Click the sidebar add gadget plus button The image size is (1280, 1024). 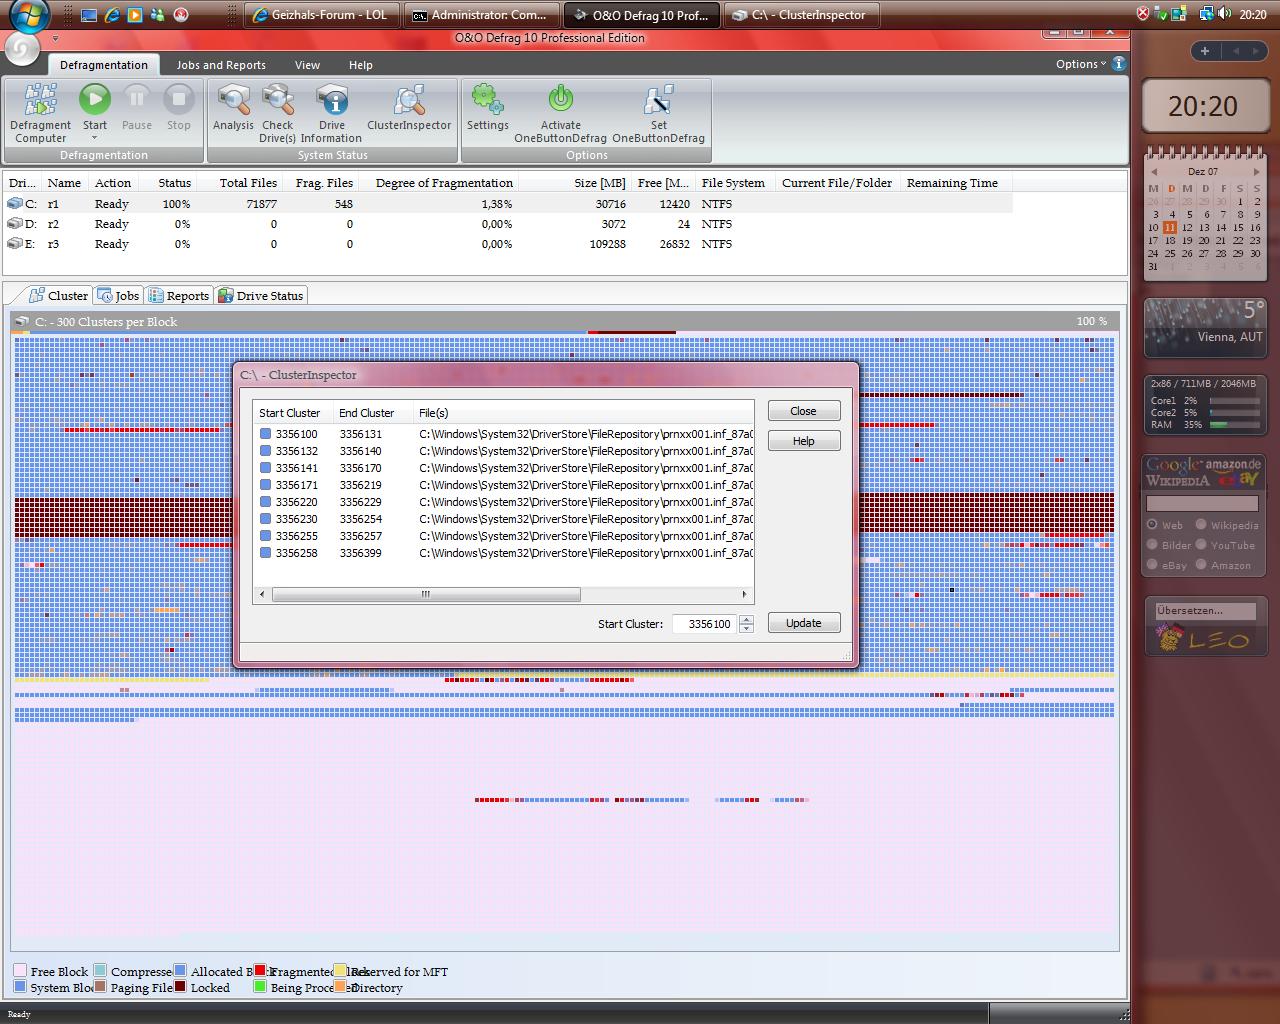[x=1205, y=51]
